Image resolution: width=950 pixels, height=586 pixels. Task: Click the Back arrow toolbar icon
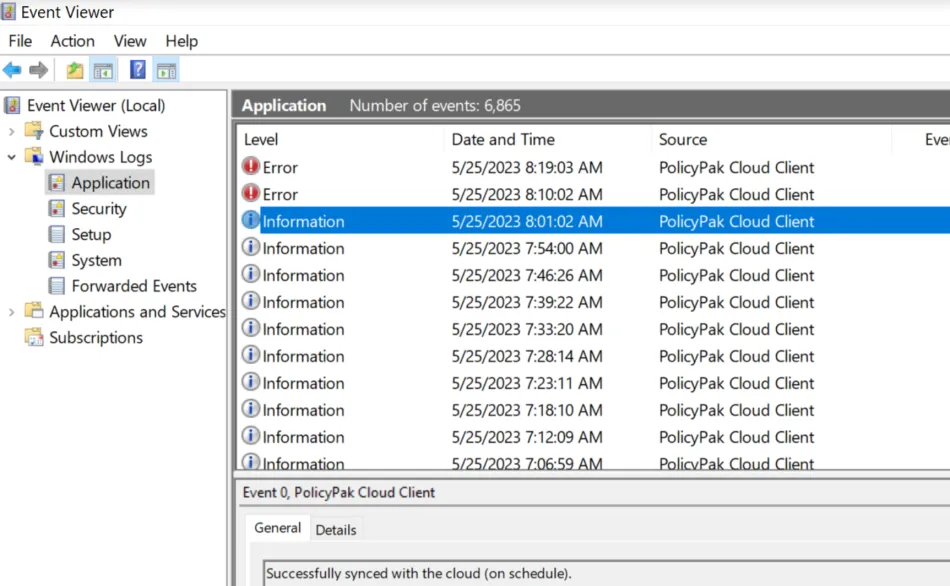click(12, 70)
